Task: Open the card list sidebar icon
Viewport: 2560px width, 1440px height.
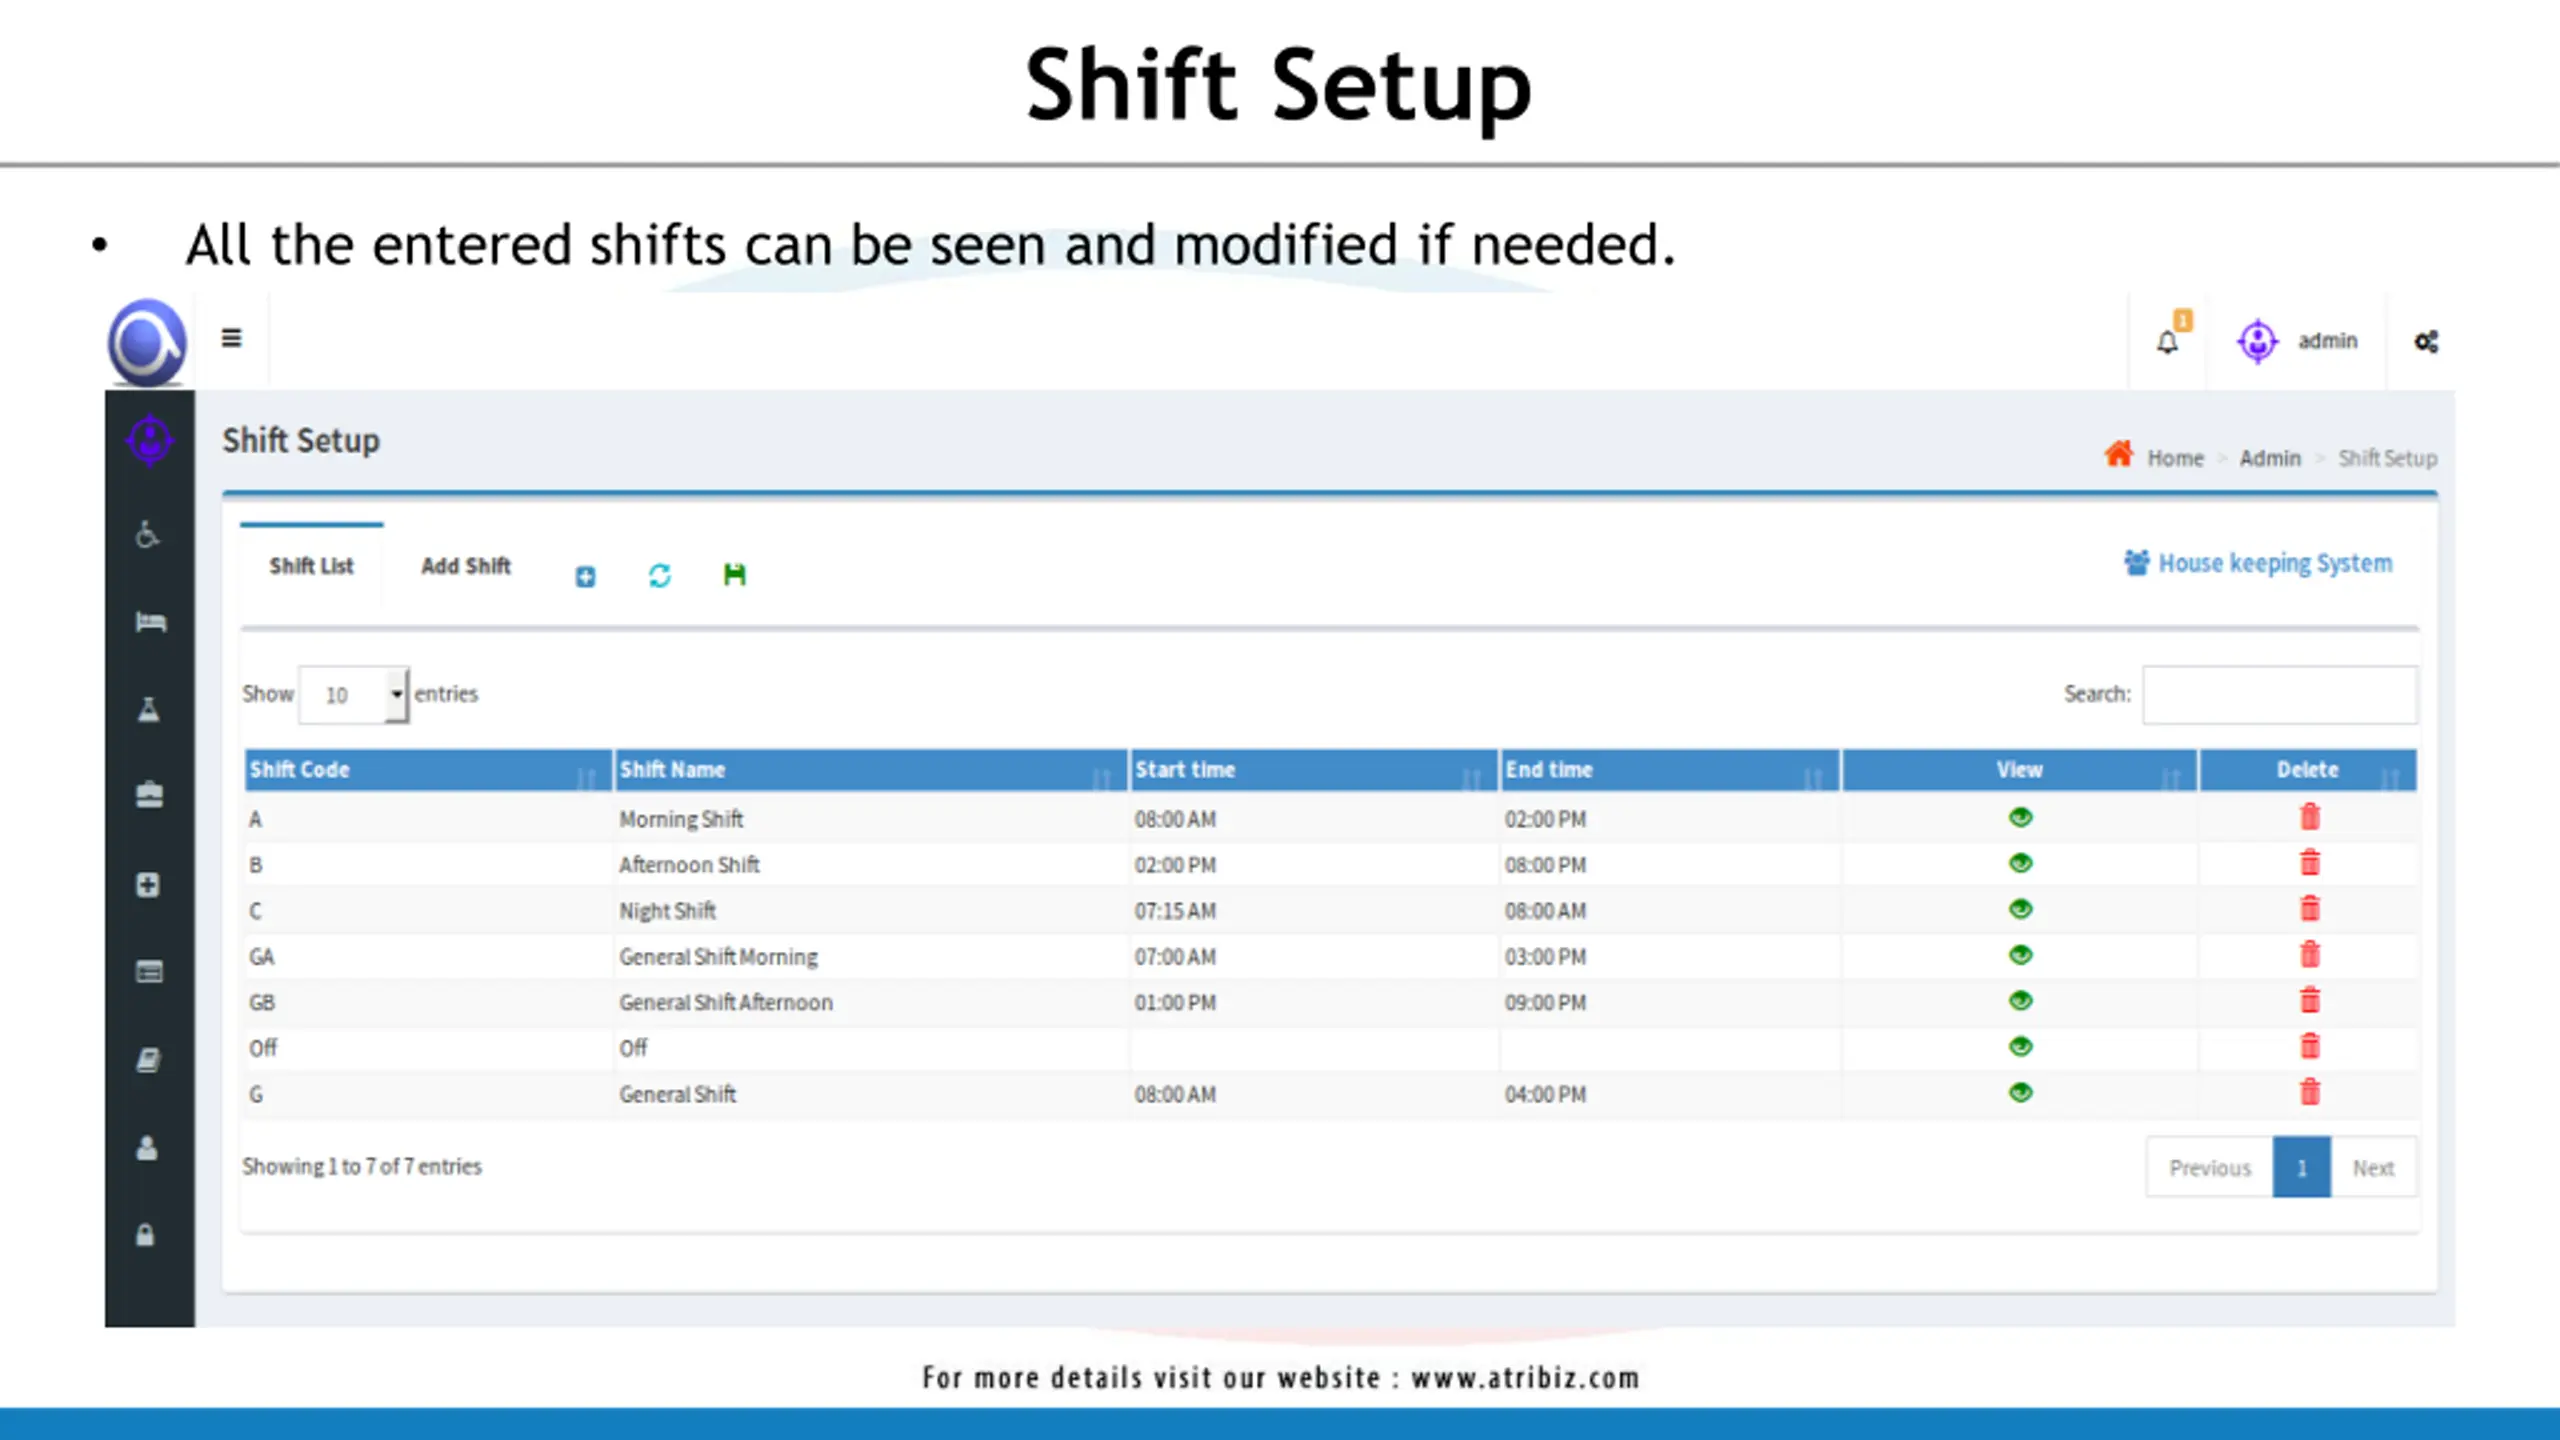Action: click(149, 971)
